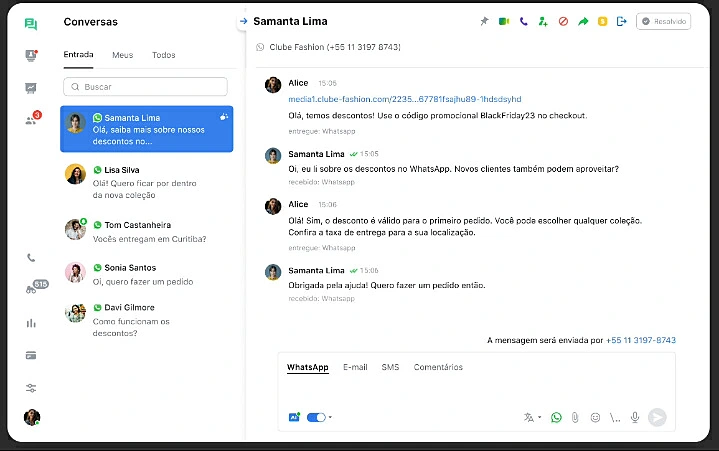
Task: Open dropdown arrow next to blue switch
Action: (x=331, y=417)
